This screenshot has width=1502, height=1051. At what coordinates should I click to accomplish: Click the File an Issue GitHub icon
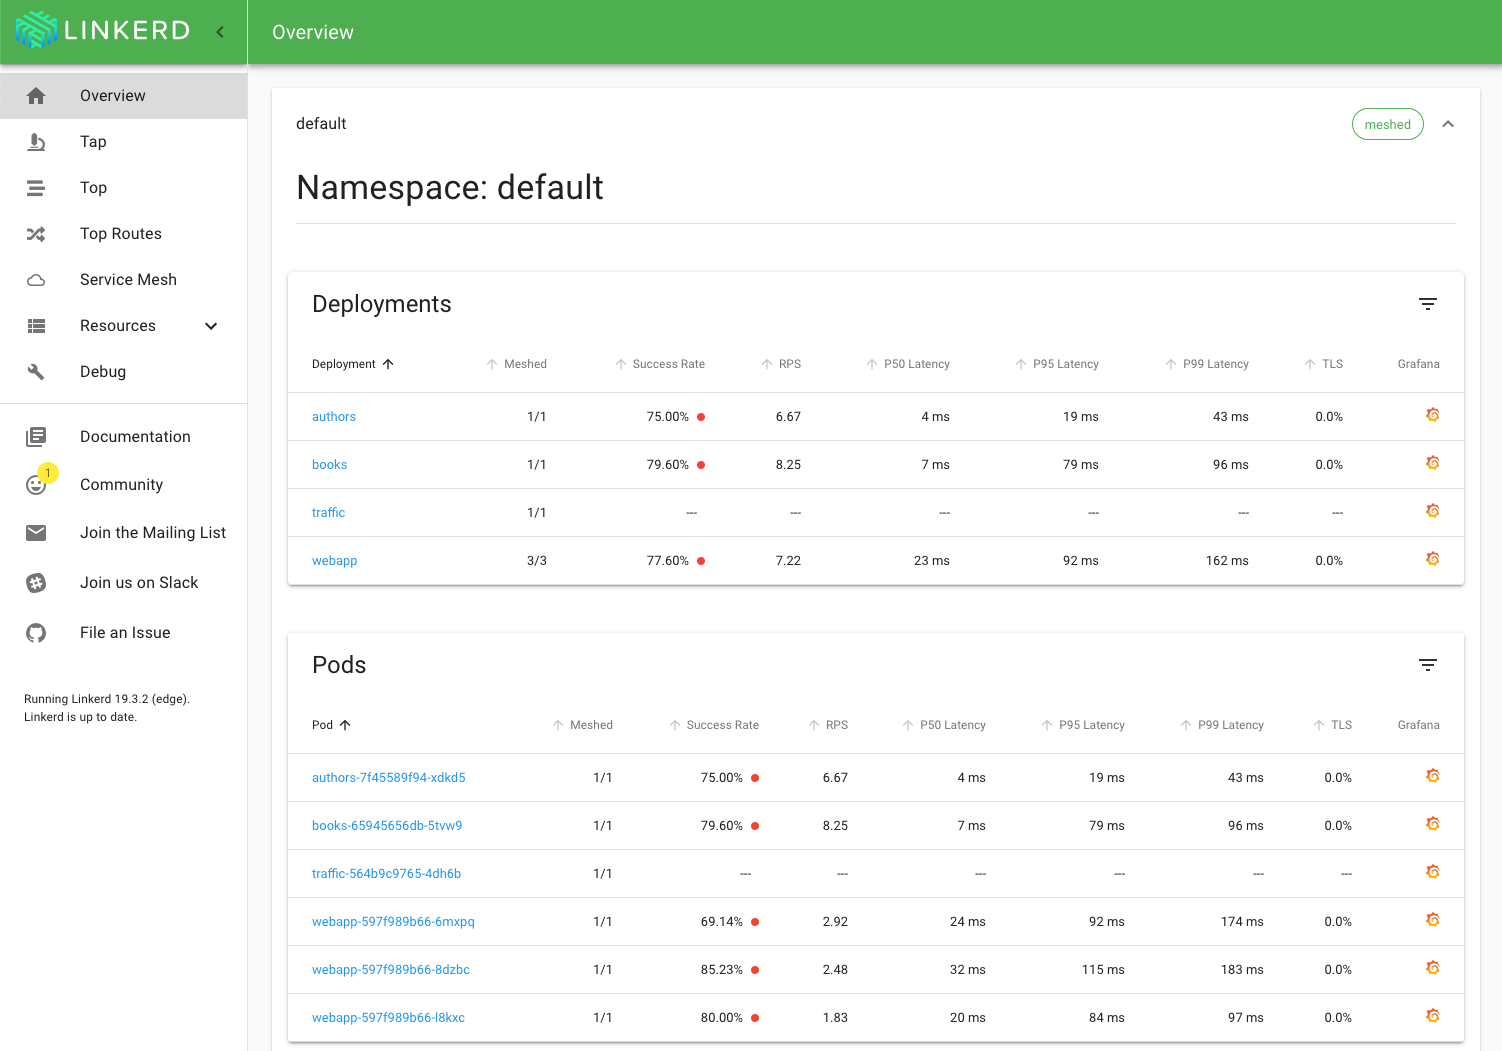pos(36,632)
